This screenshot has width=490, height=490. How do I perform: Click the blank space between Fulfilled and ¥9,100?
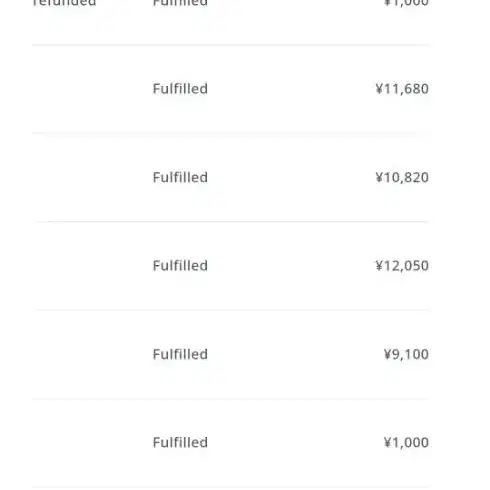[x=295, y=354]
